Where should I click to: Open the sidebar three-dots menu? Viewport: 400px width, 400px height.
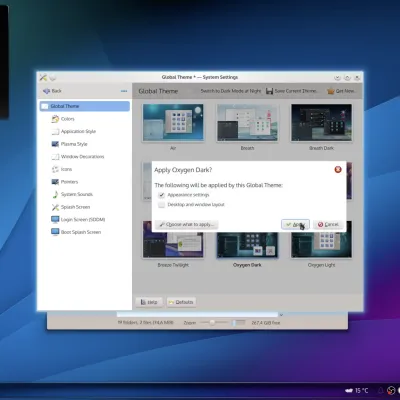(x=124, y=91)
